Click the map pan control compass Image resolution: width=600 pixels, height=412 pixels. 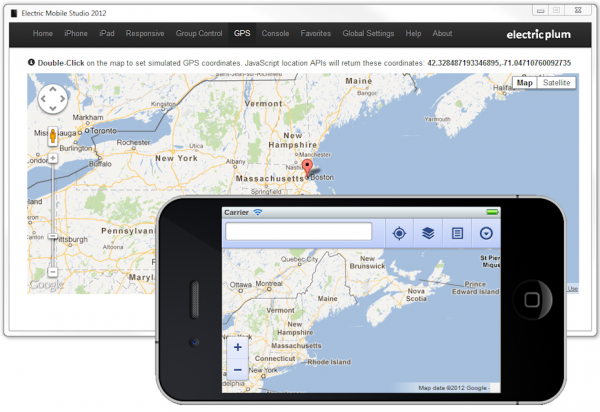tap(52, 99)
